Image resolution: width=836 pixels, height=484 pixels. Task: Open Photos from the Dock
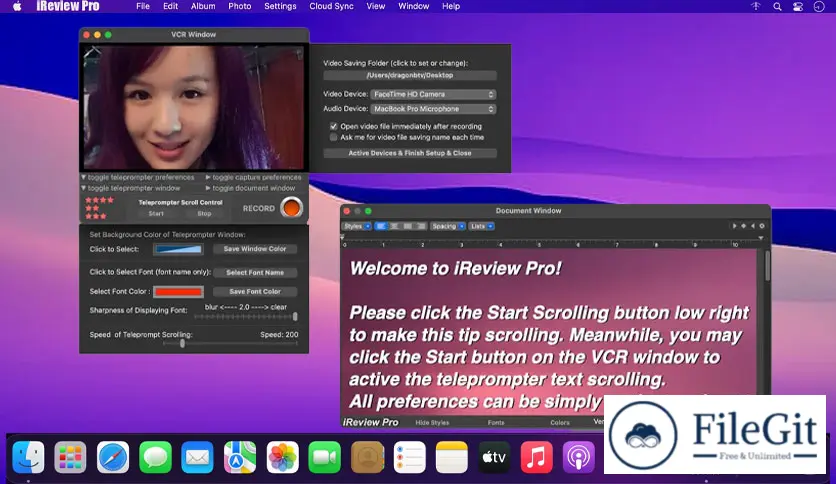pyautogui.click(x=283, y=457)
